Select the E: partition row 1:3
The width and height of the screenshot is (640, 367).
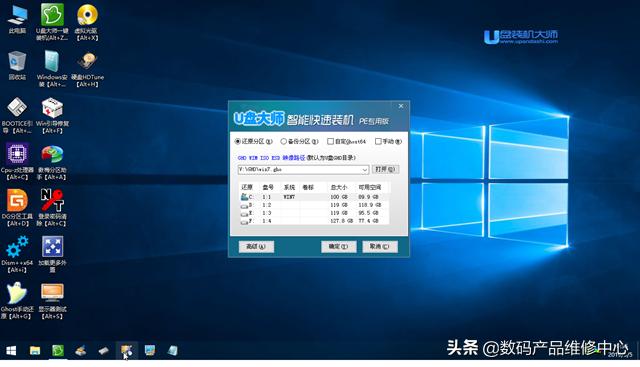(313, 213)
